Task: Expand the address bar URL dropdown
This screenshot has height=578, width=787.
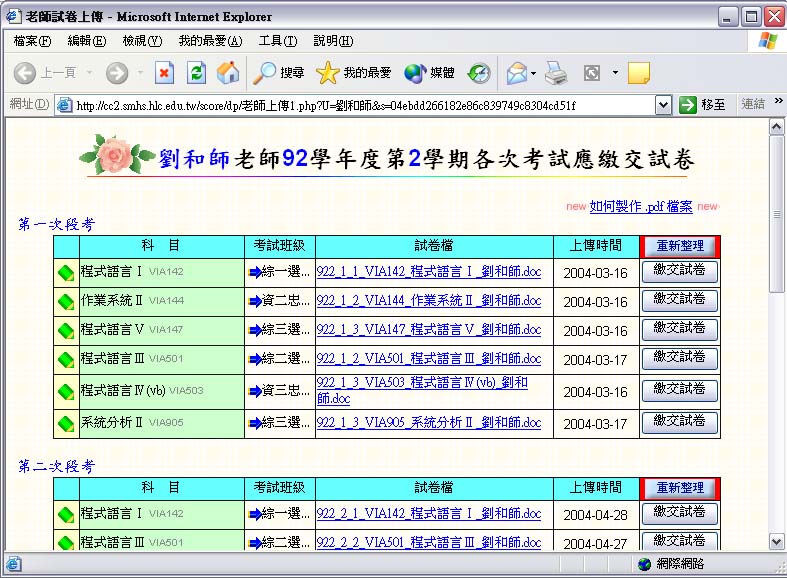Action: tap(663, 105)
